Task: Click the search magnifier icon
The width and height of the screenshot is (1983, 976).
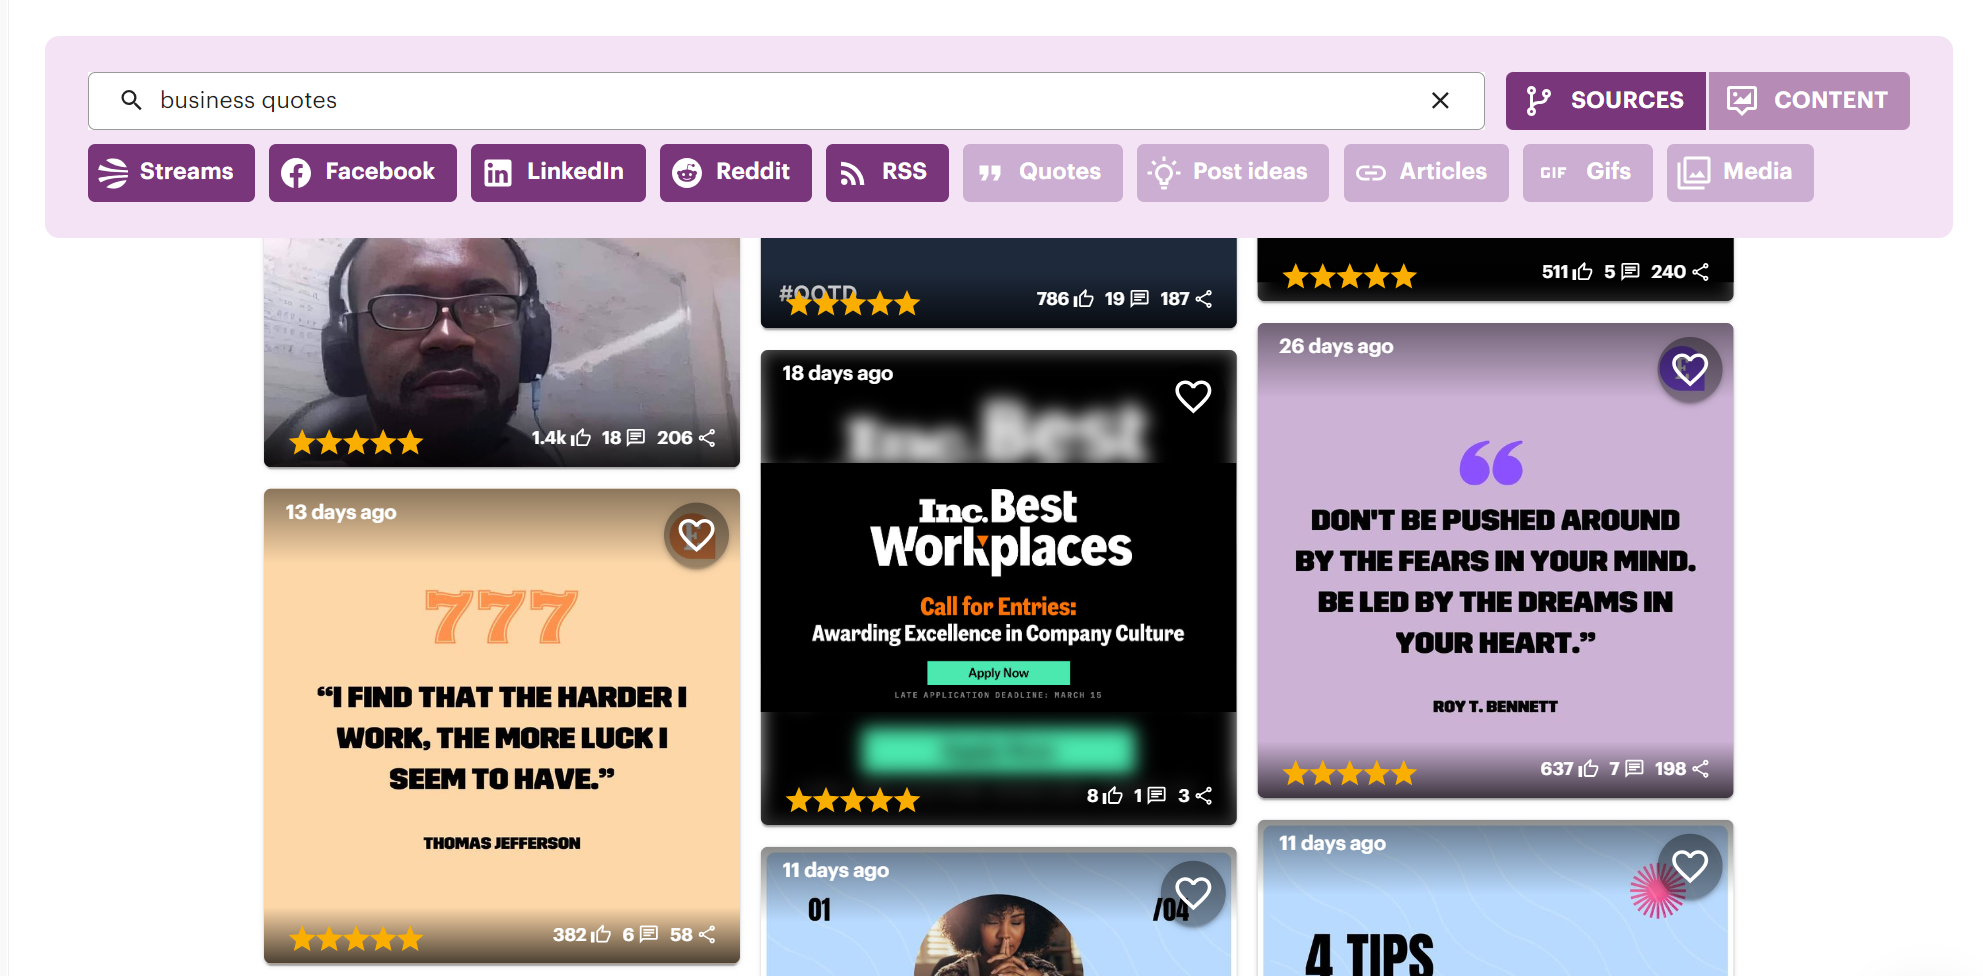Action: tap(131, 100)
